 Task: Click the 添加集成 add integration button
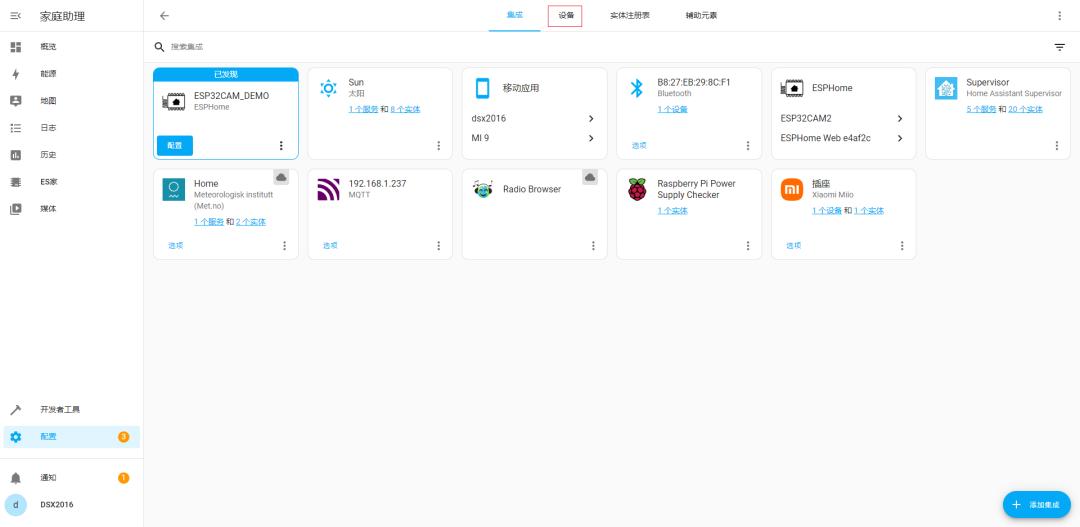[x=1037, y=505]
